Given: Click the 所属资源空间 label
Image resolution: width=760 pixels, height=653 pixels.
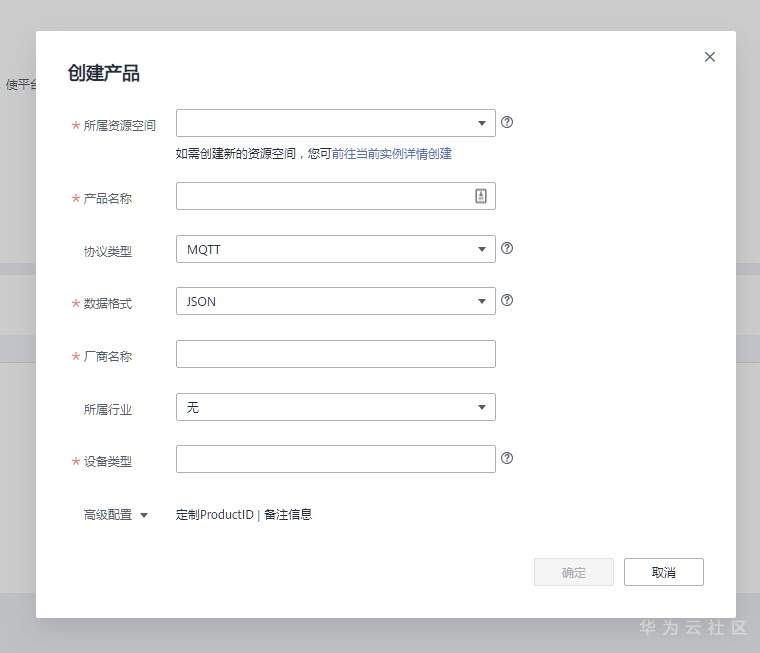Looking at the screenshot, I should tap(120, 126).
